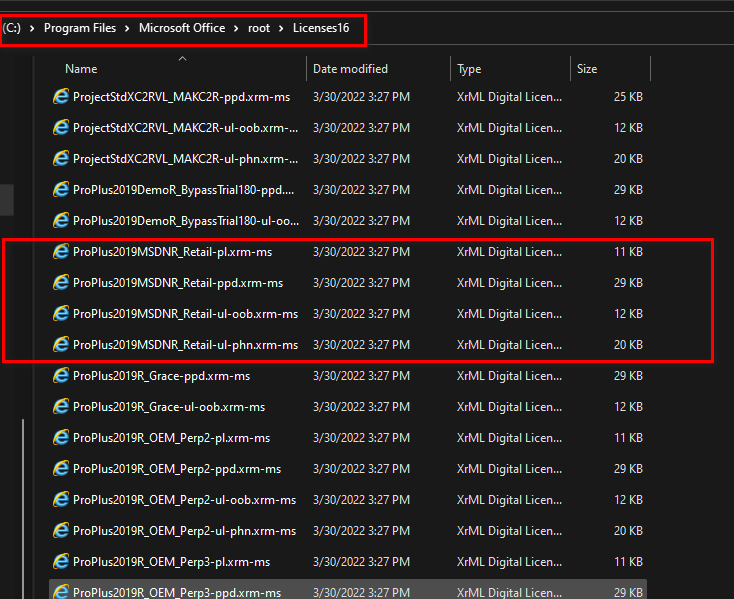Open chevron after (C:) in address bar
The height and width of the screenshot is (599, 734).
pyautogui.click(x=32, y=29)
